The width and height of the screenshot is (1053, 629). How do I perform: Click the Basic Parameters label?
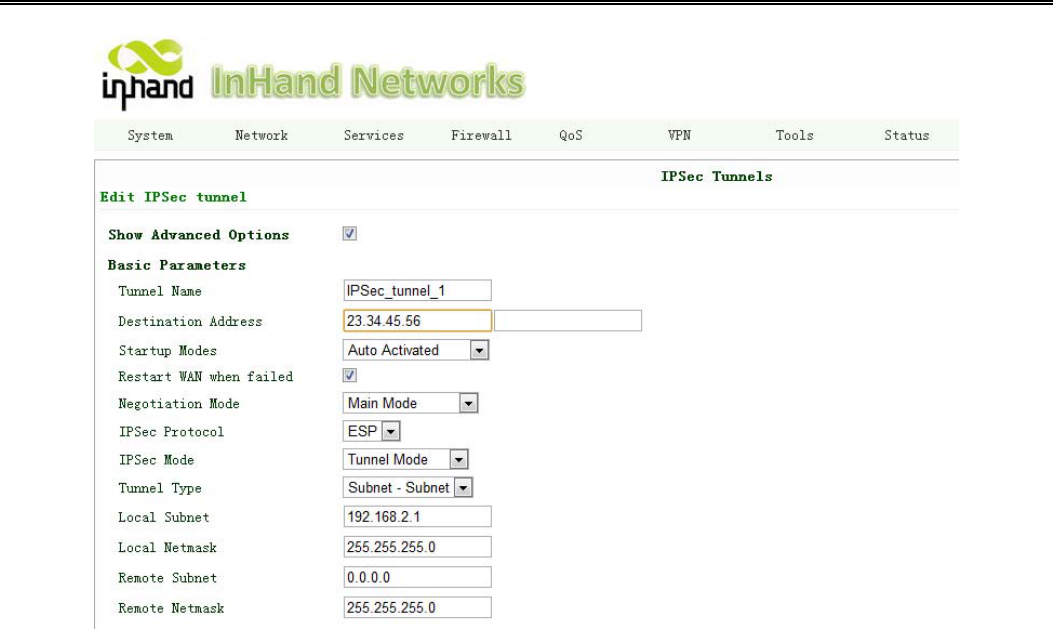click(177, 265)
